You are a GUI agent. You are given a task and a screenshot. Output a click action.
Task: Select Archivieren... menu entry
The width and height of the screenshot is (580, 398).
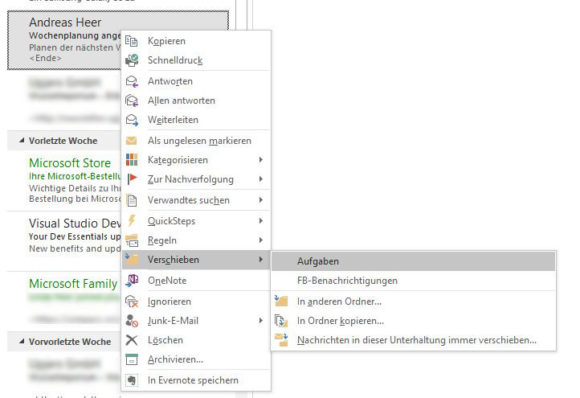[x=196, y=359]
